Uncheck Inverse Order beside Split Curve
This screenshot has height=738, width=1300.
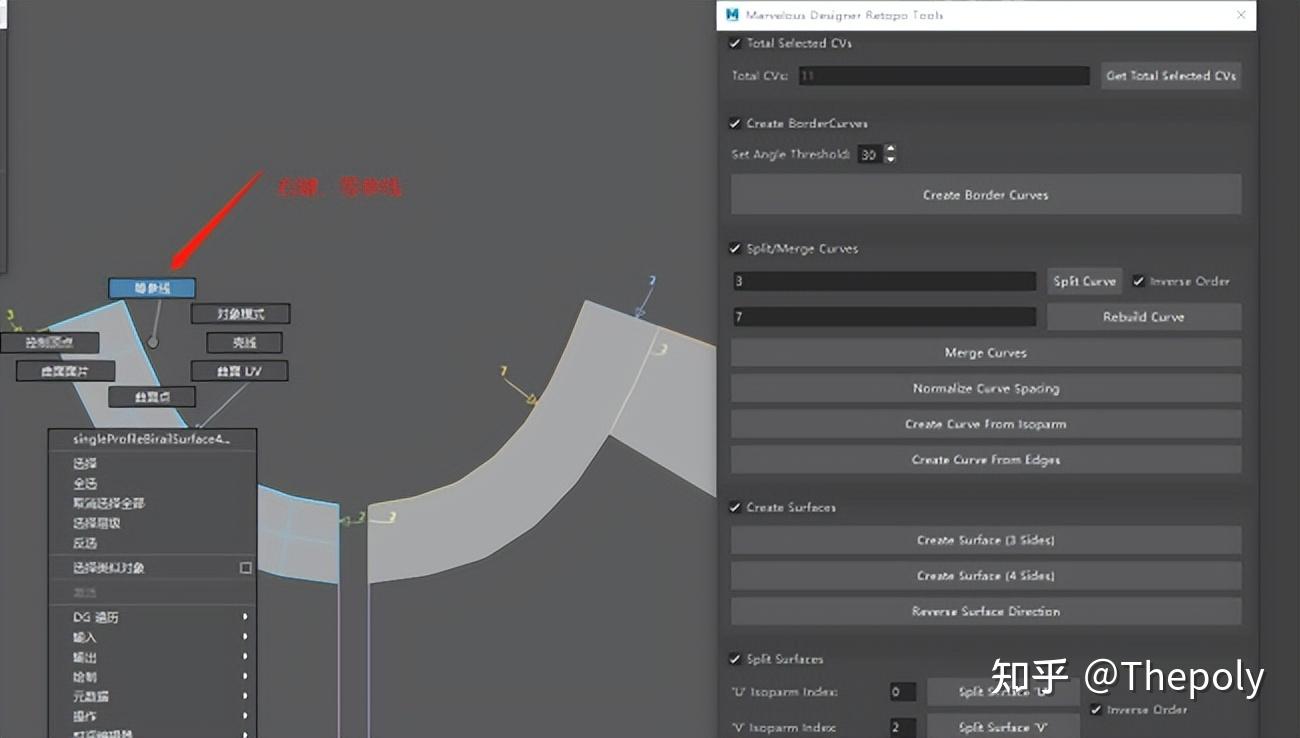tap(1139, 281)
